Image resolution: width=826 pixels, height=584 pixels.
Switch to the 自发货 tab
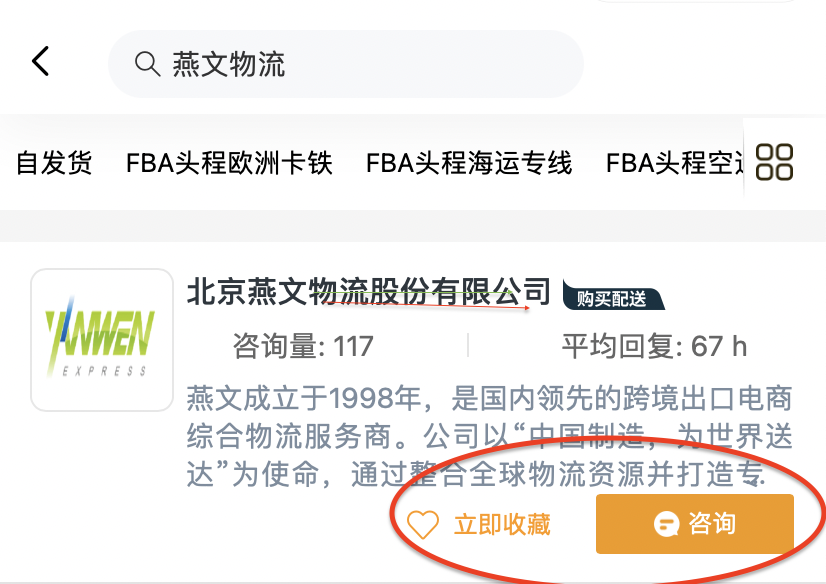click(54, 163)
